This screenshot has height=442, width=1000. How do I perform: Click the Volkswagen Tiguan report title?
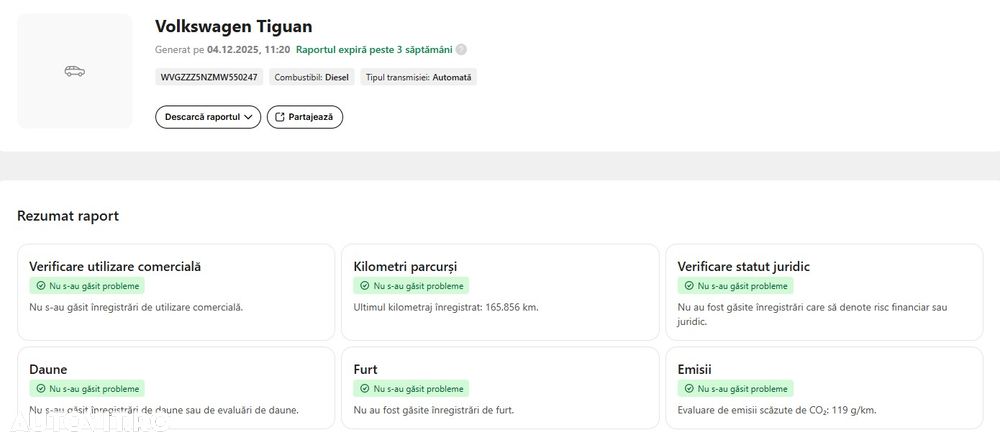click(x=233, y=26)
